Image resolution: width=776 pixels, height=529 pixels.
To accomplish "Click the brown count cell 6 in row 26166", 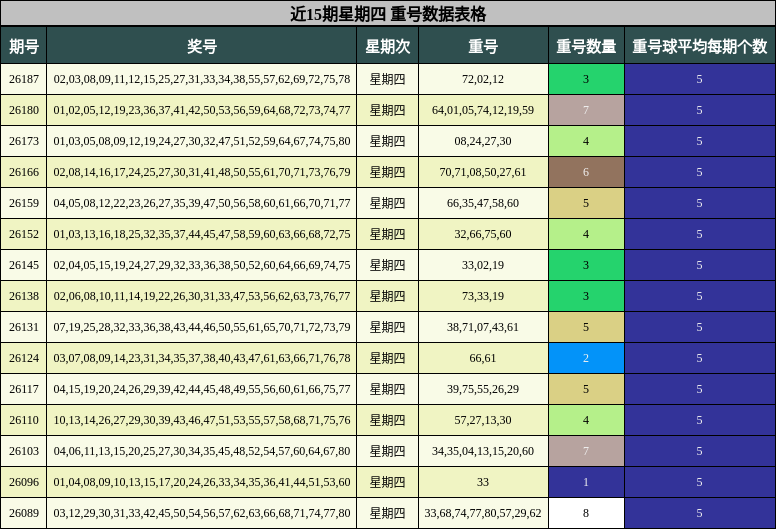I will (x=586, y=172).
